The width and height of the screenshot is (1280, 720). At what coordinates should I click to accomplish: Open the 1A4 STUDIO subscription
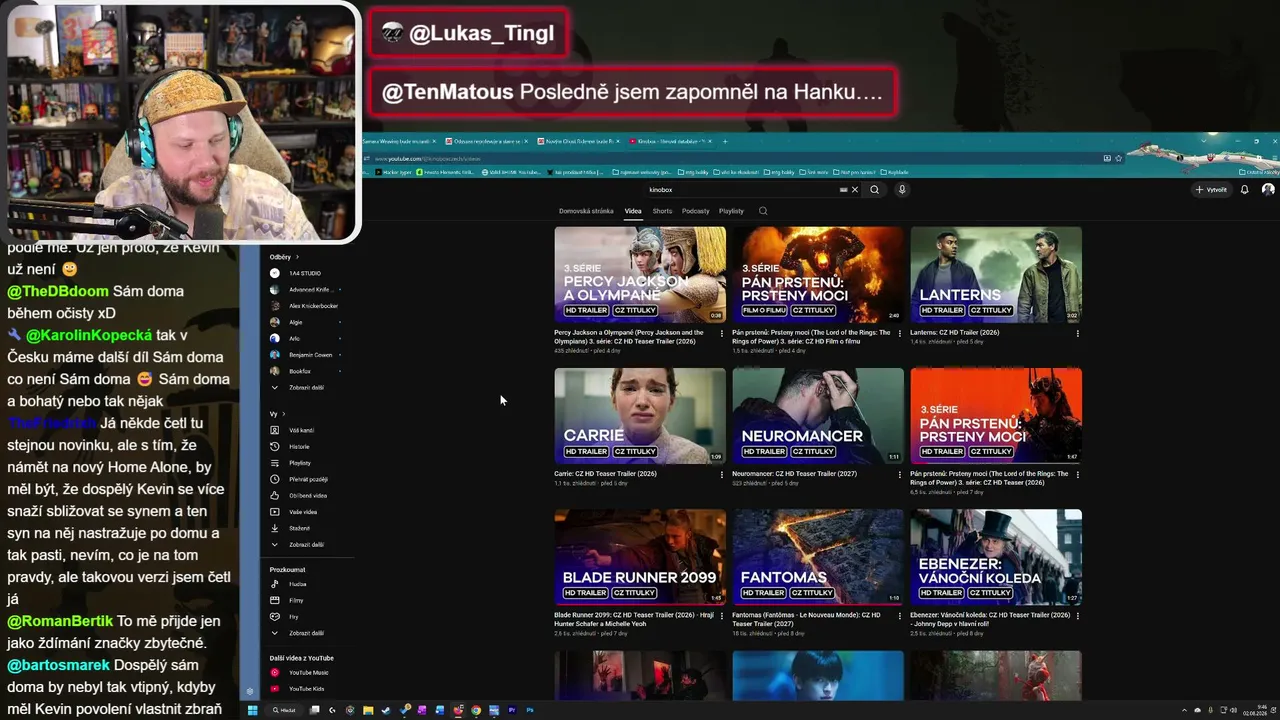(305, 273)
